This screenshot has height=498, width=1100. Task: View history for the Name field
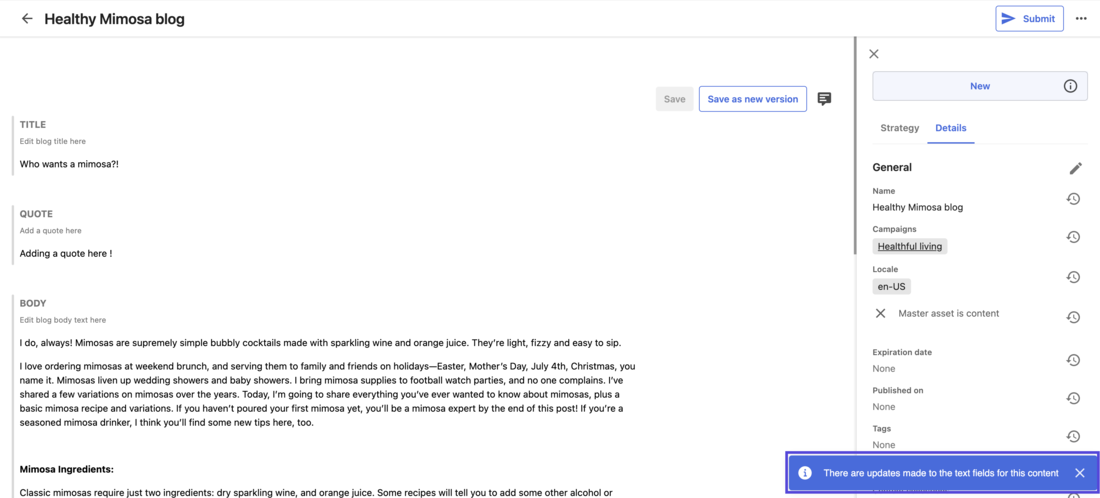click(1073, 199)
